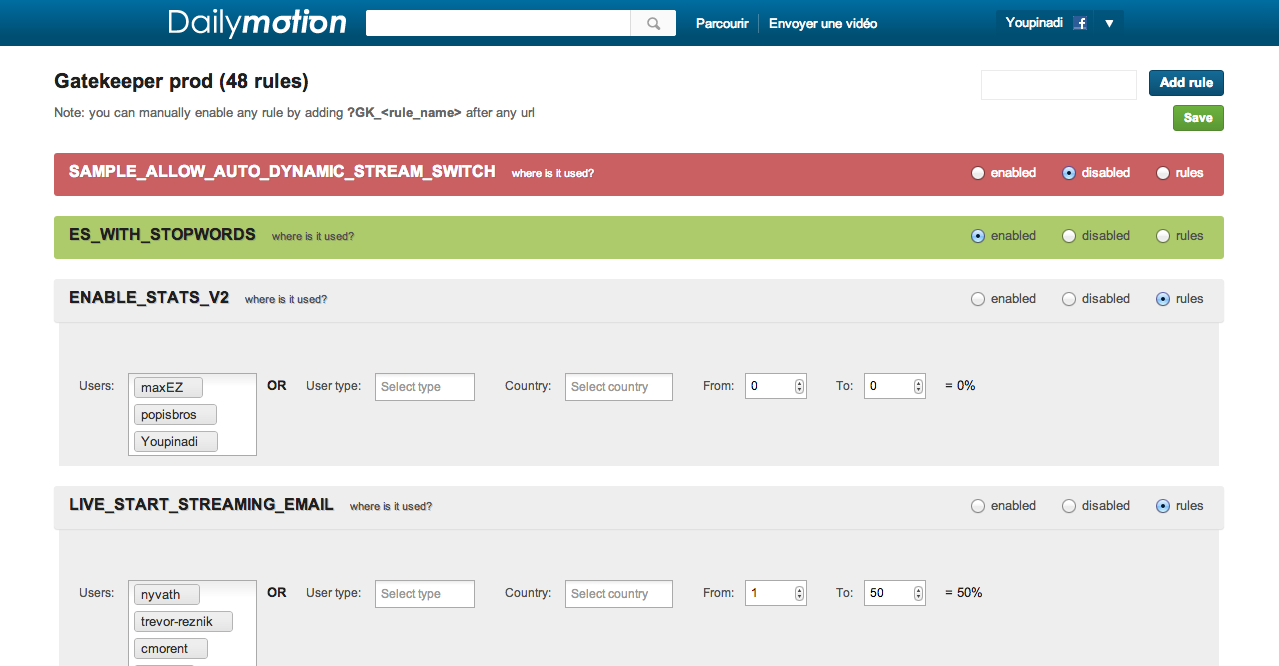Click the search magnifier icon

point(653,24)
